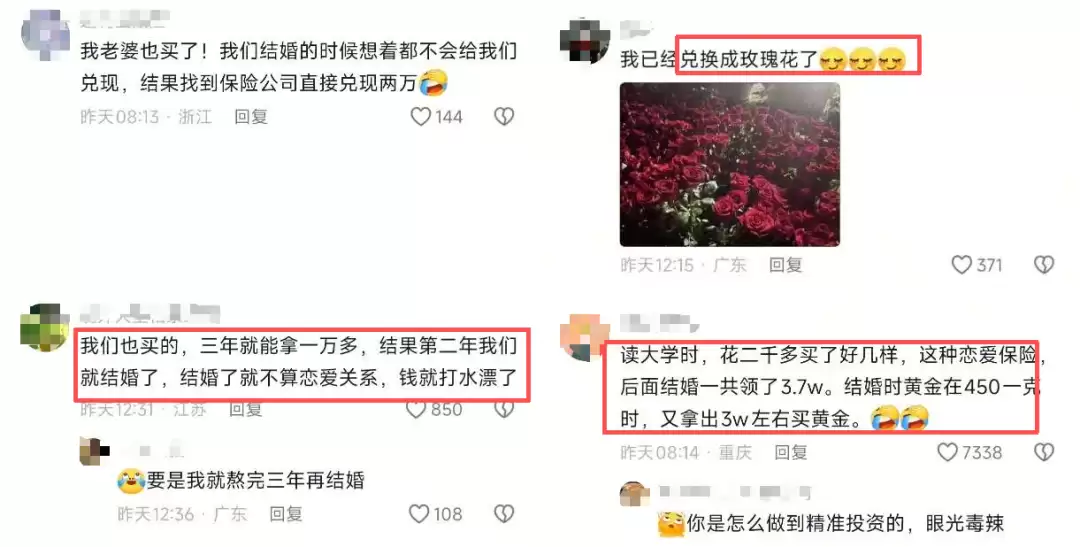Tap broken heart beside 371 likes

(x=1044, y=265)
